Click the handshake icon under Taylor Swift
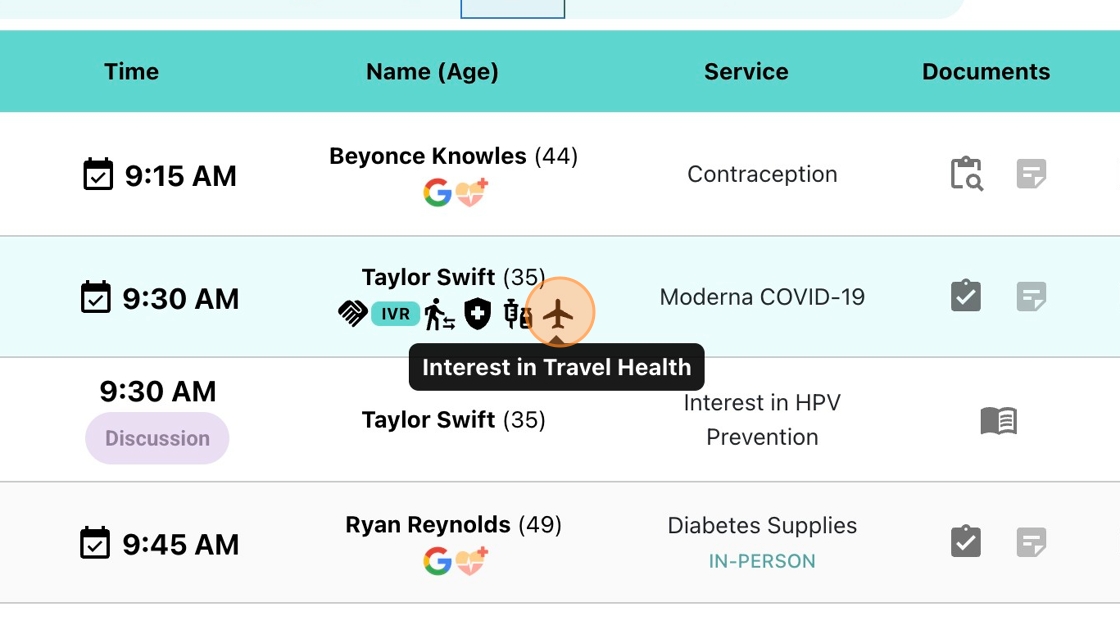The image size is (1120, 625). (x=352, y=314)
